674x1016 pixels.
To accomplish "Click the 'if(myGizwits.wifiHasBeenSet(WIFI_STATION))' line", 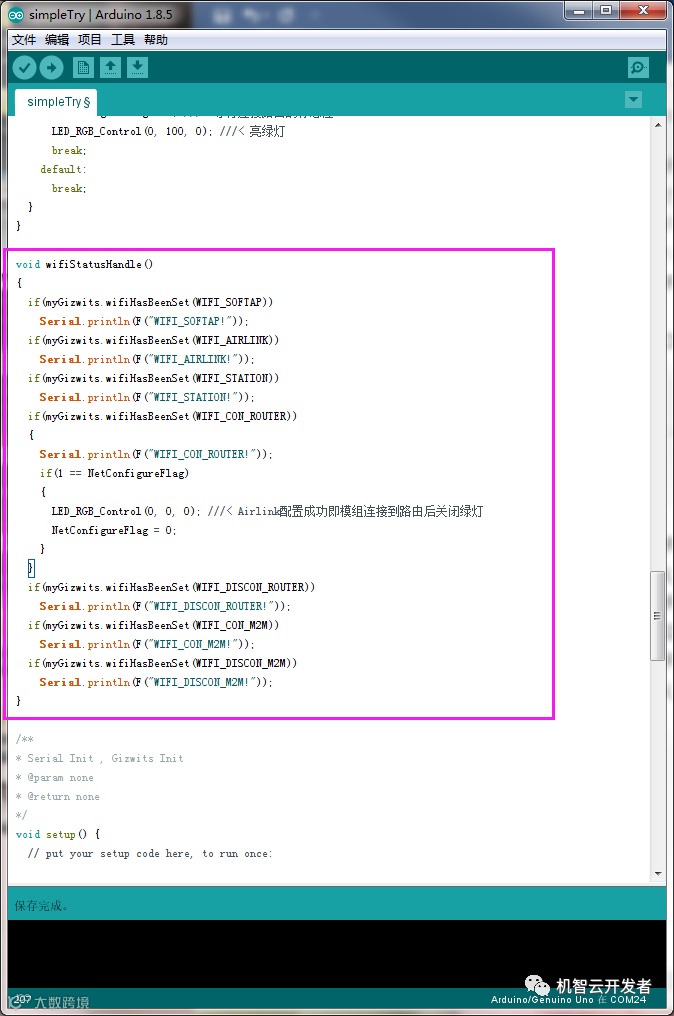I will tap(153, 378).
